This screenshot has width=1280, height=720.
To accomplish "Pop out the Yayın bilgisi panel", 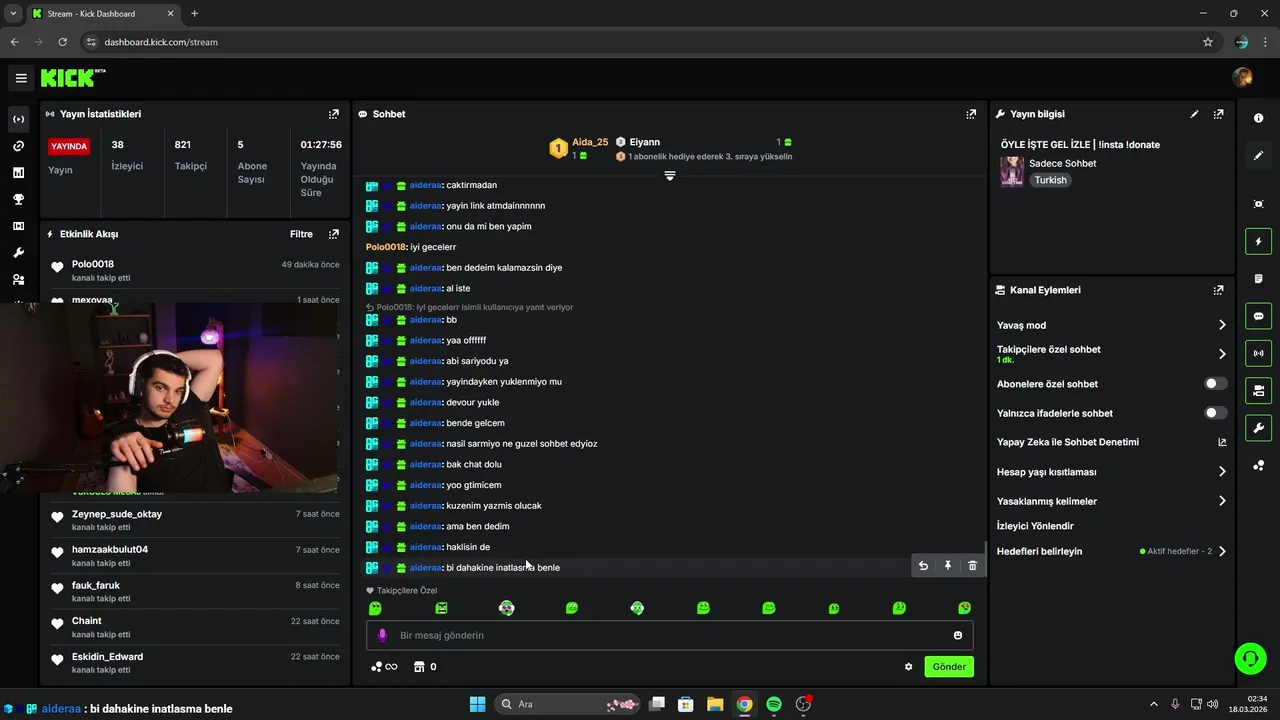I will 1218,114.
